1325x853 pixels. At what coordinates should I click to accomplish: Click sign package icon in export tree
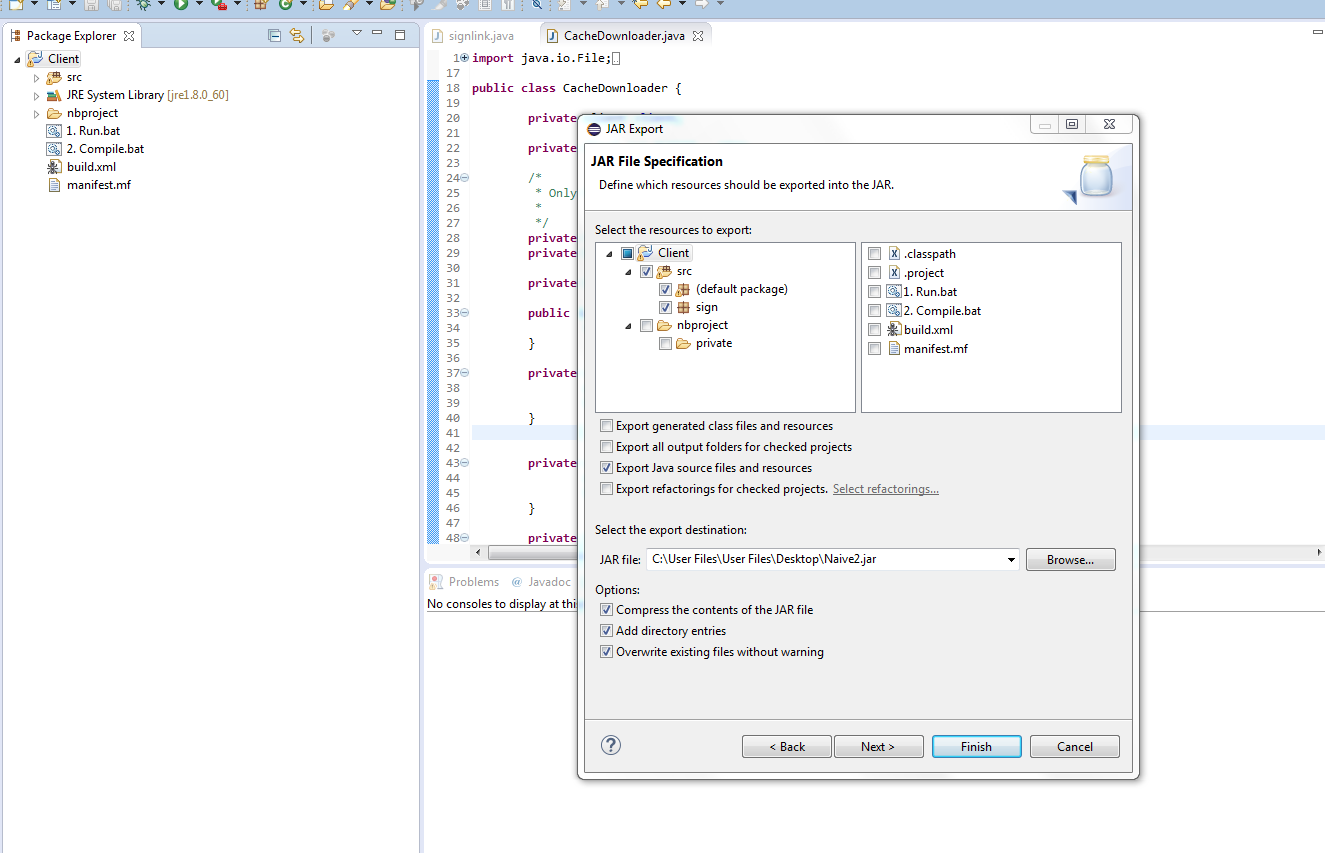[684, 307]
